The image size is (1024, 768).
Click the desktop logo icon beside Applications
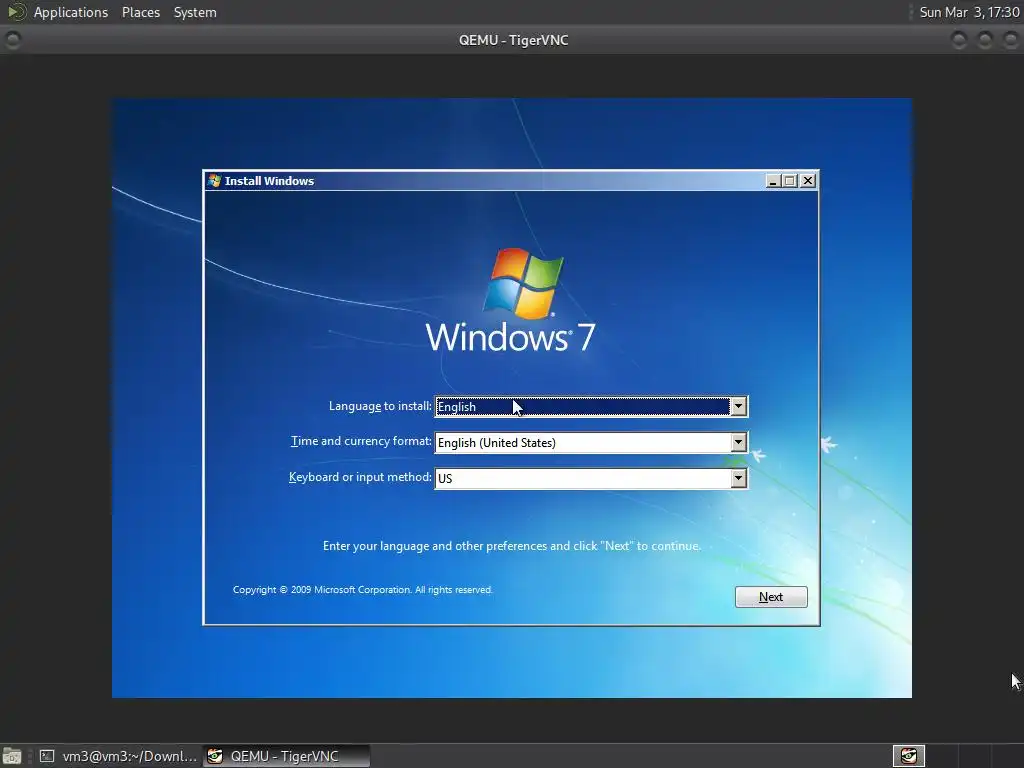pos(17,12)
